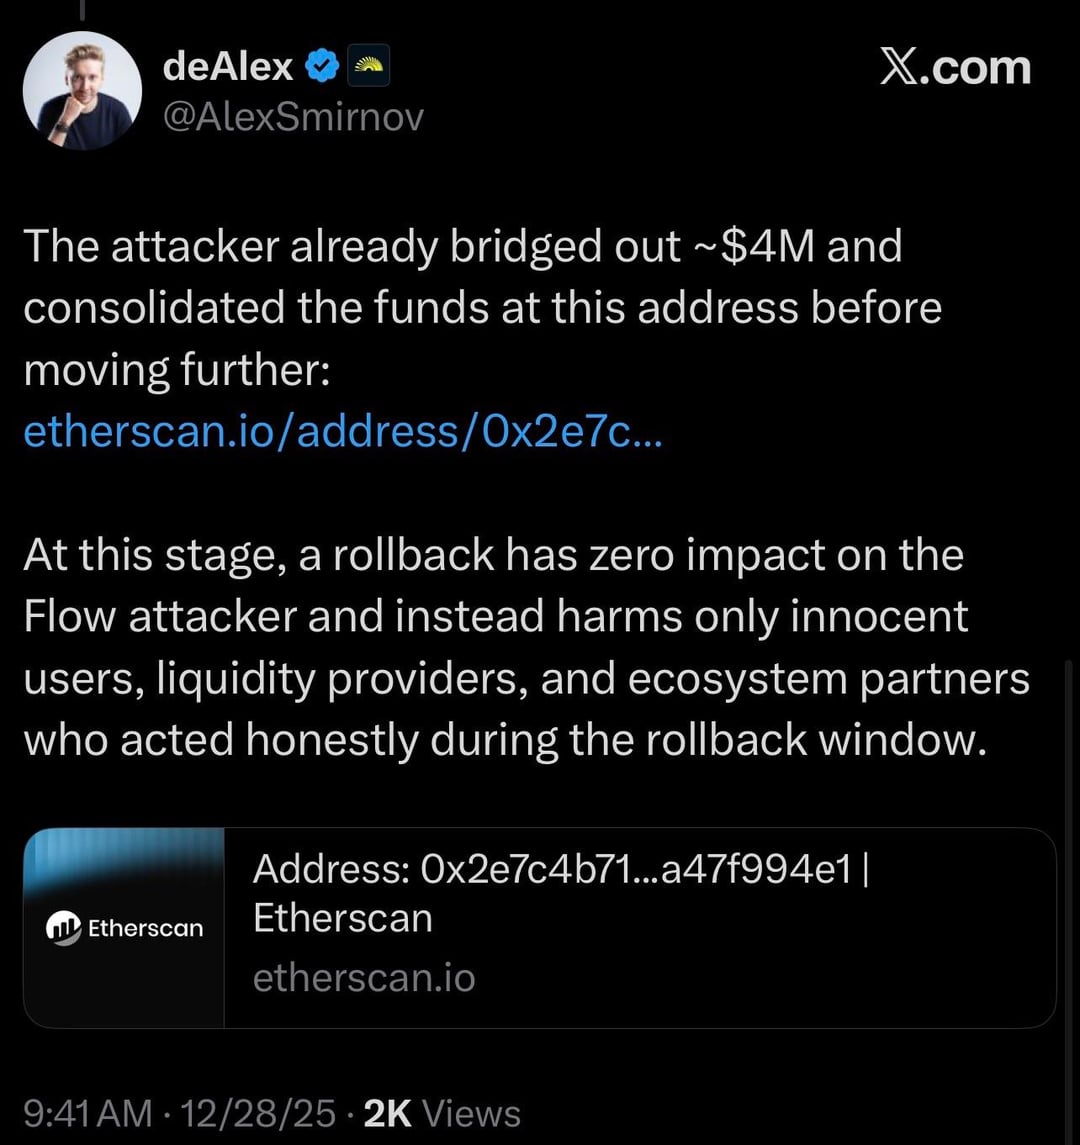
Task: Open the @AlexSmirnov handle
Action: (x=292, y=117)
